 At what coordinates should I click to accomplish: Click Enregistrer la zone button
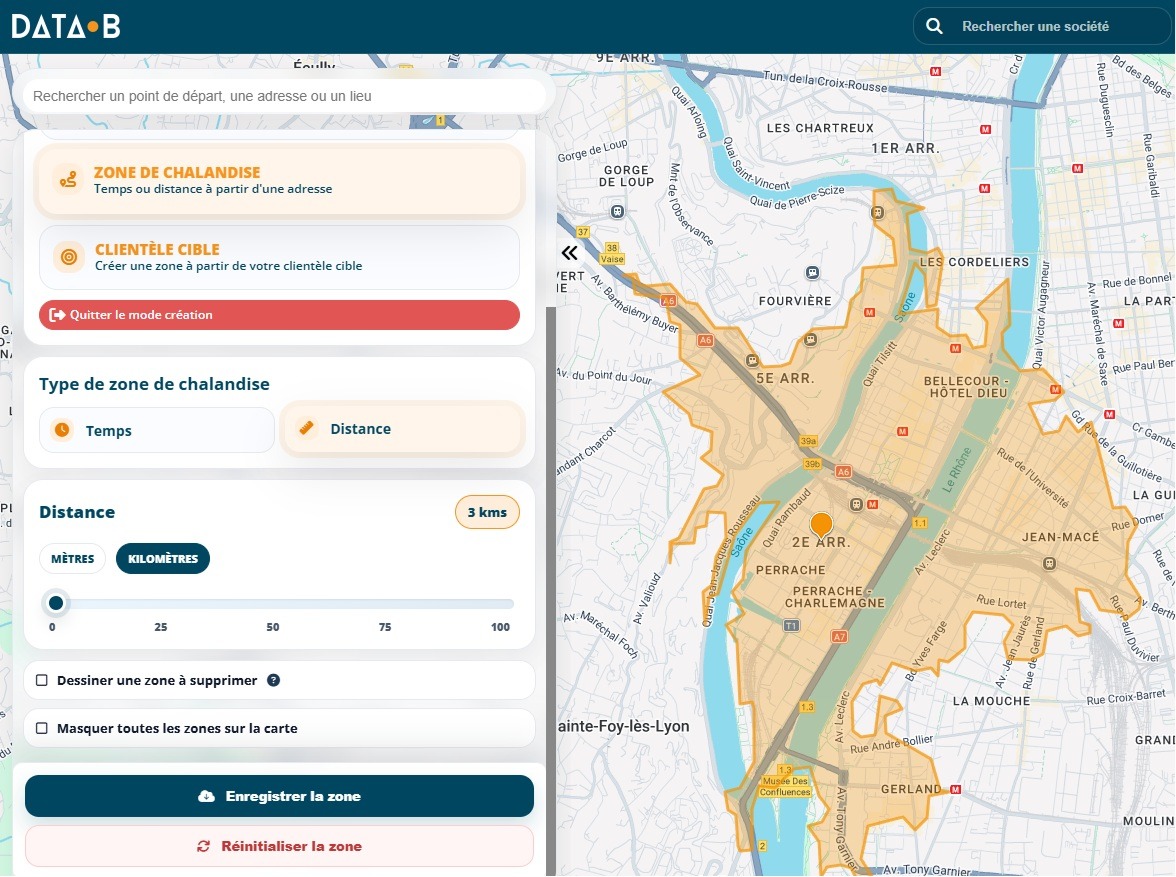[x=279, y=796]
